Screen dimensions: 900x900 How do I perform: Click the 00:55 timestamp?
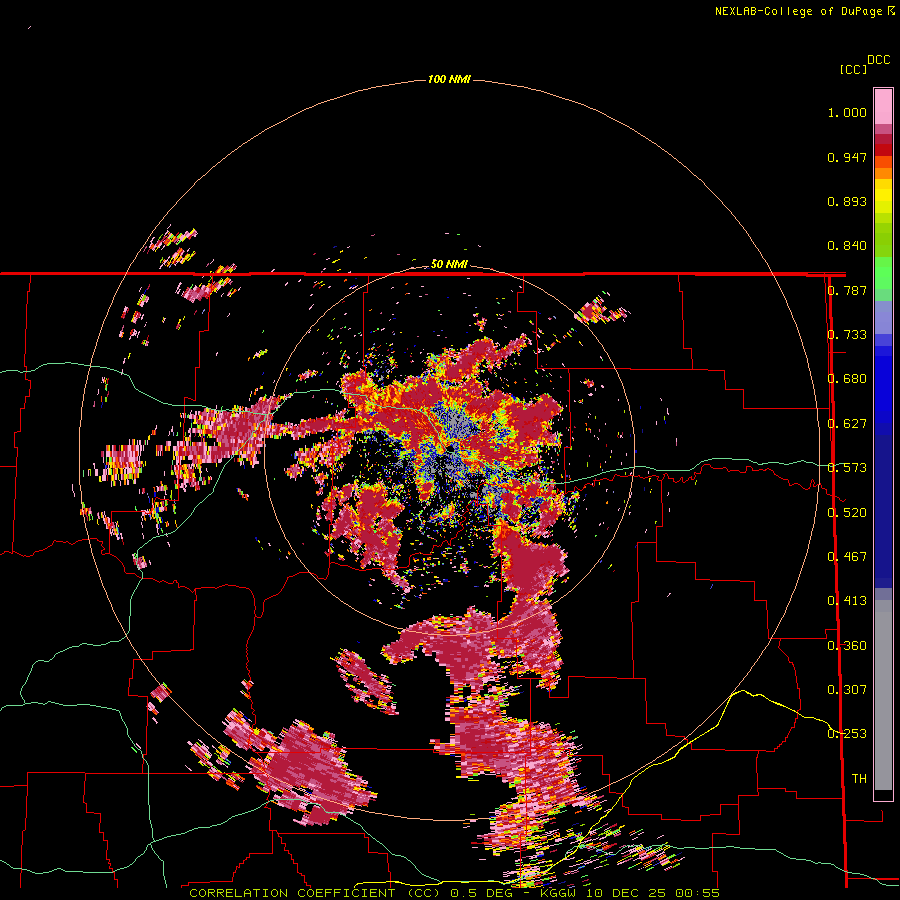coord(697,893)
